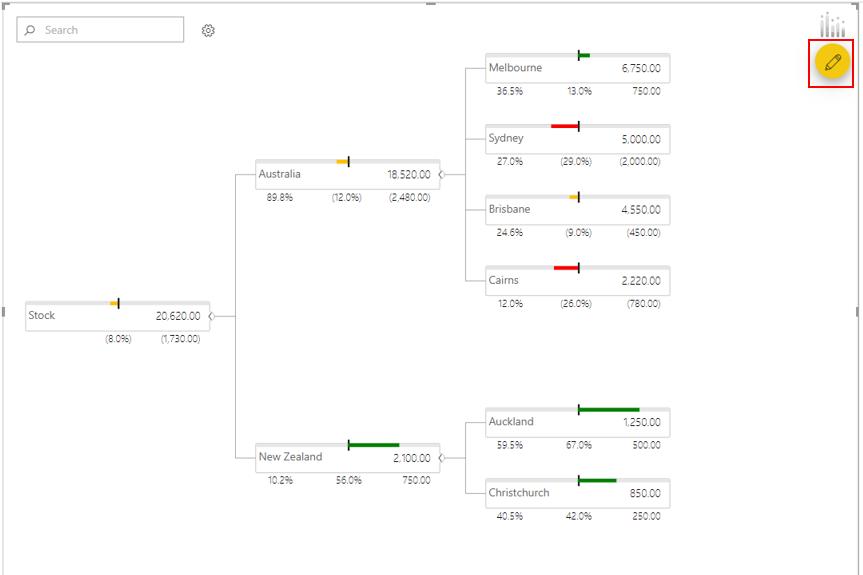Click into the Search input field

100,30
